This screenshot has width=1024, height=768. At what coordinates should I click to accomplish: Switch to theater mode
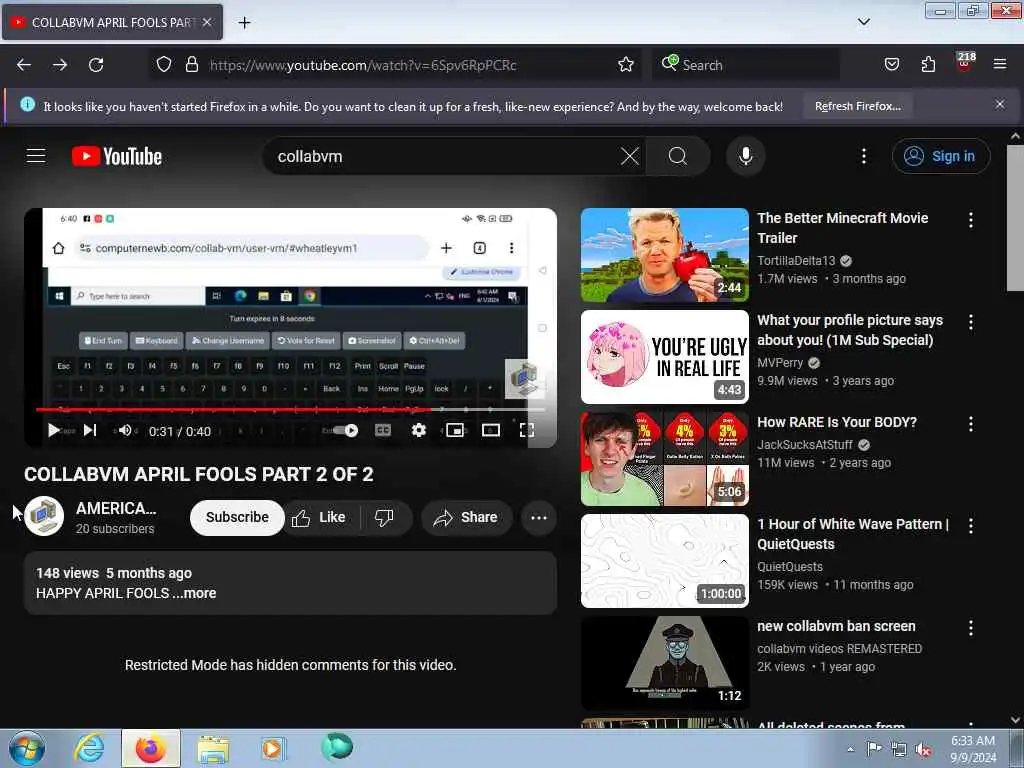490,430
